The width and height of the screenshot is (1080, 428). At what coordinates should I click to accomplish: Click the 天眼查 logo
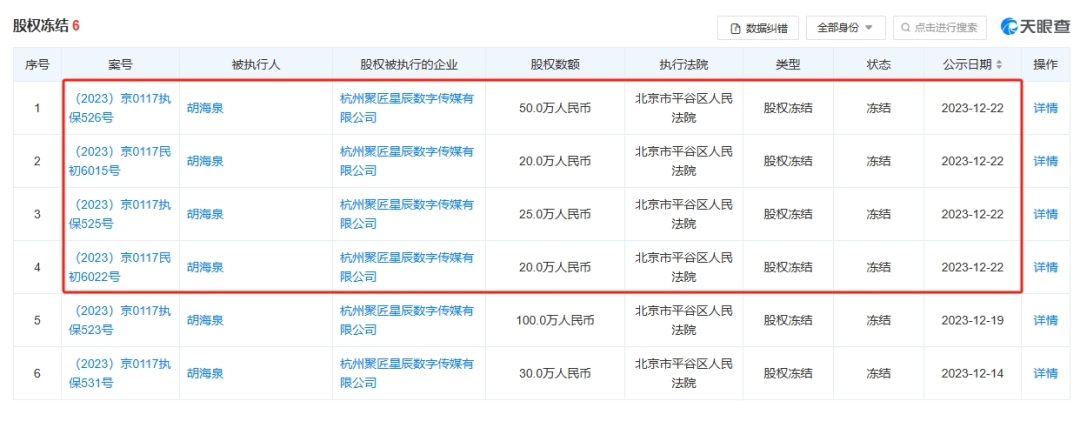pyautogui.click(x=1035, y=28)
